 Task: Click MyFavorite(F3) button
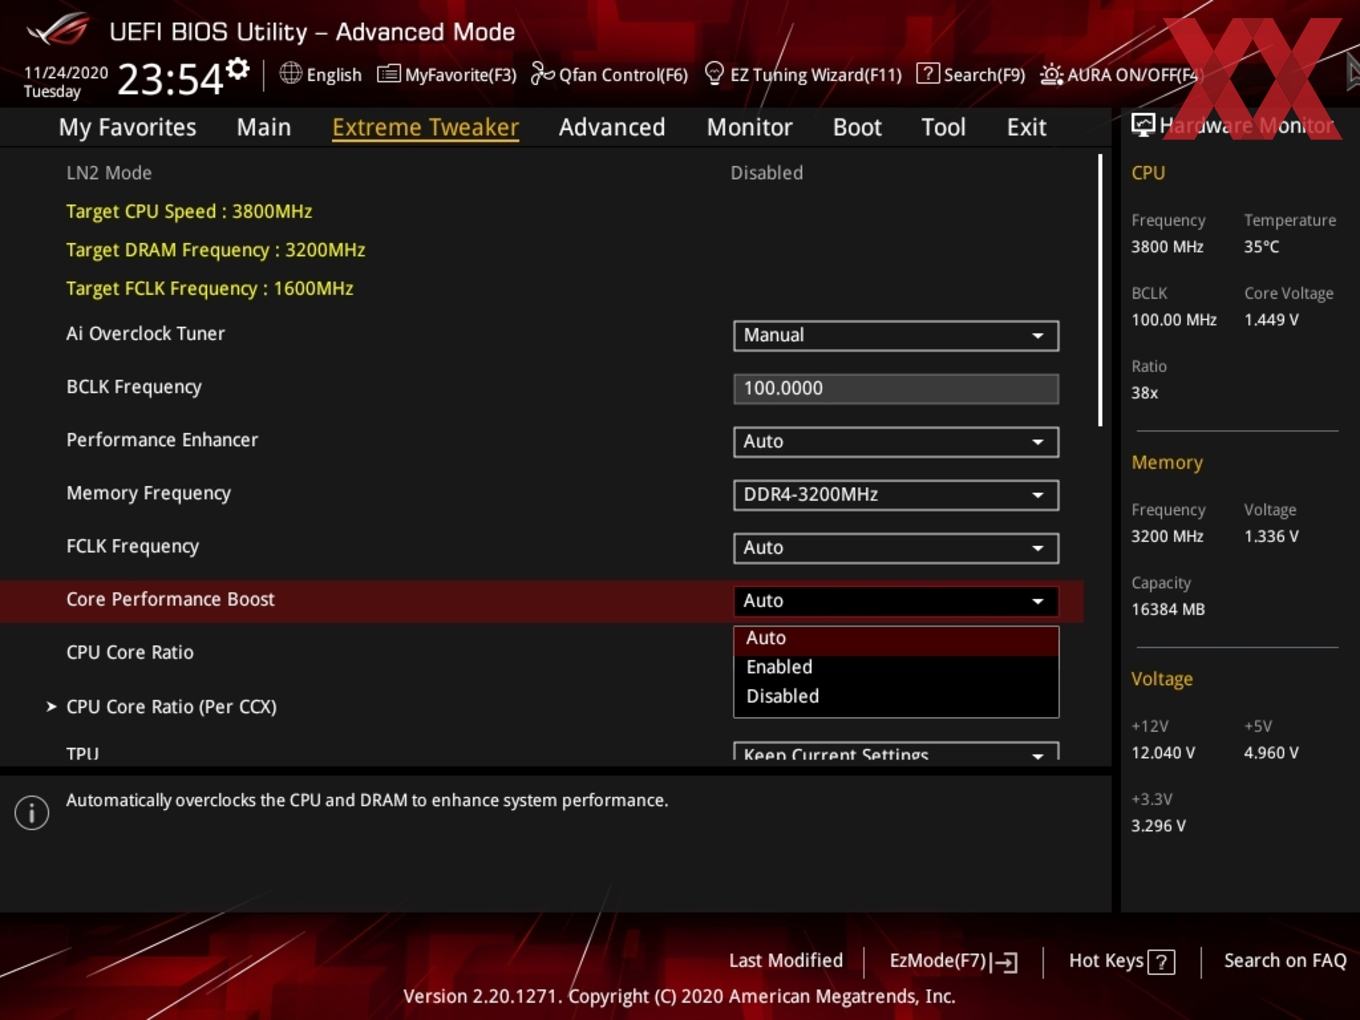[x=447, y=74]
